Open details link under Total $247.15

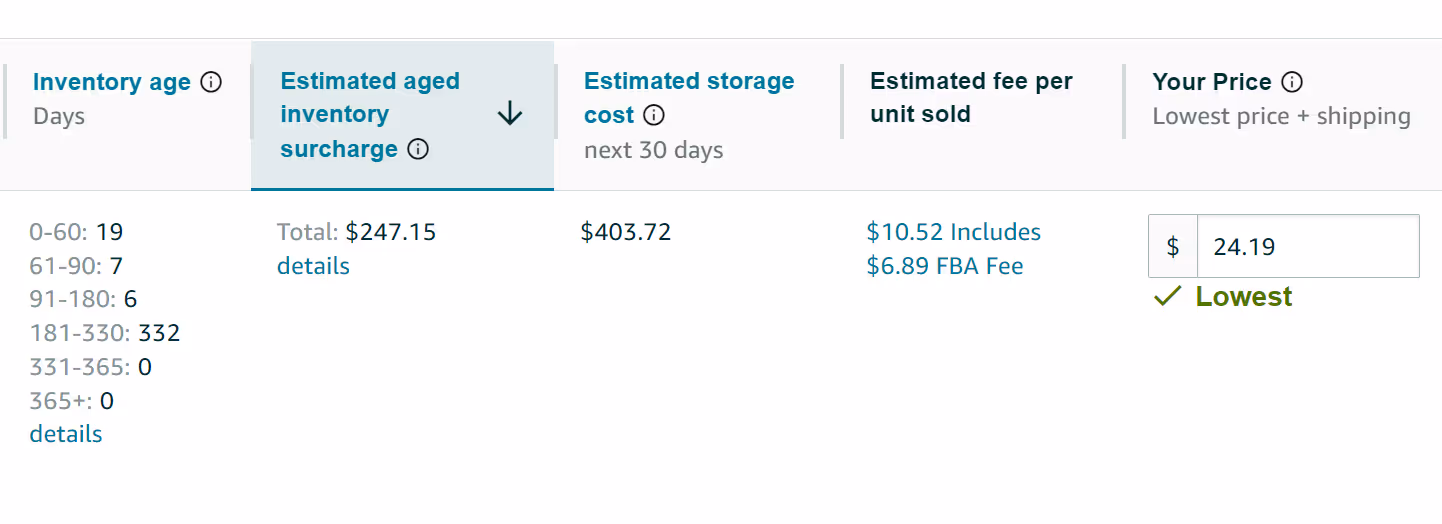(313, 266)
